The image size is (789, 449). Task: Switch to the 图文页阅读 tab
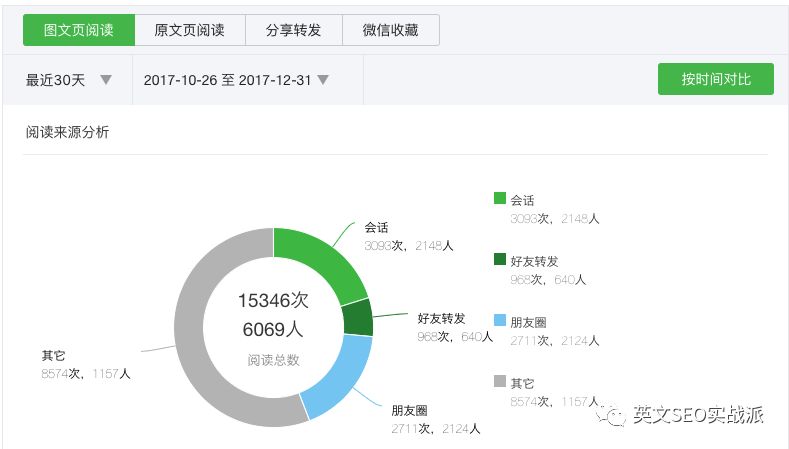[79, 30]
